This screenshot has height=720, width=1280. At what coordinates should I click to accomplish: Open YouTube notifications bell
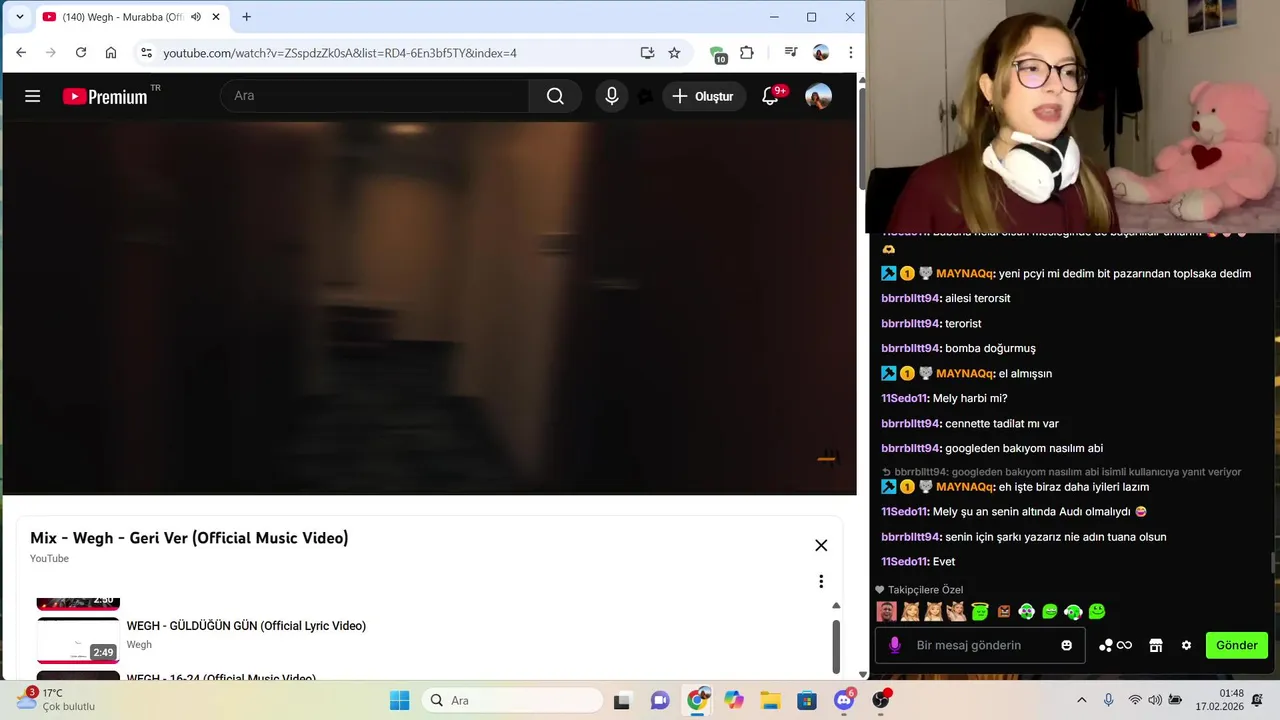click(x=770, y=96)
